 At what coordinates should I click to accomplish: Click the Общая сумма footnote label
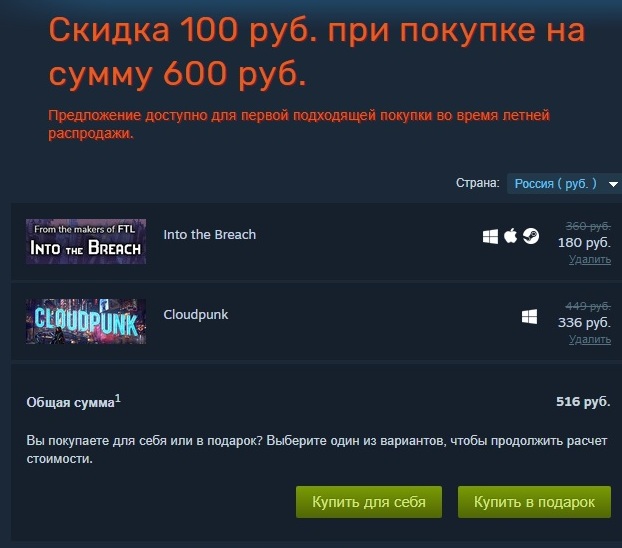(73, 402)
